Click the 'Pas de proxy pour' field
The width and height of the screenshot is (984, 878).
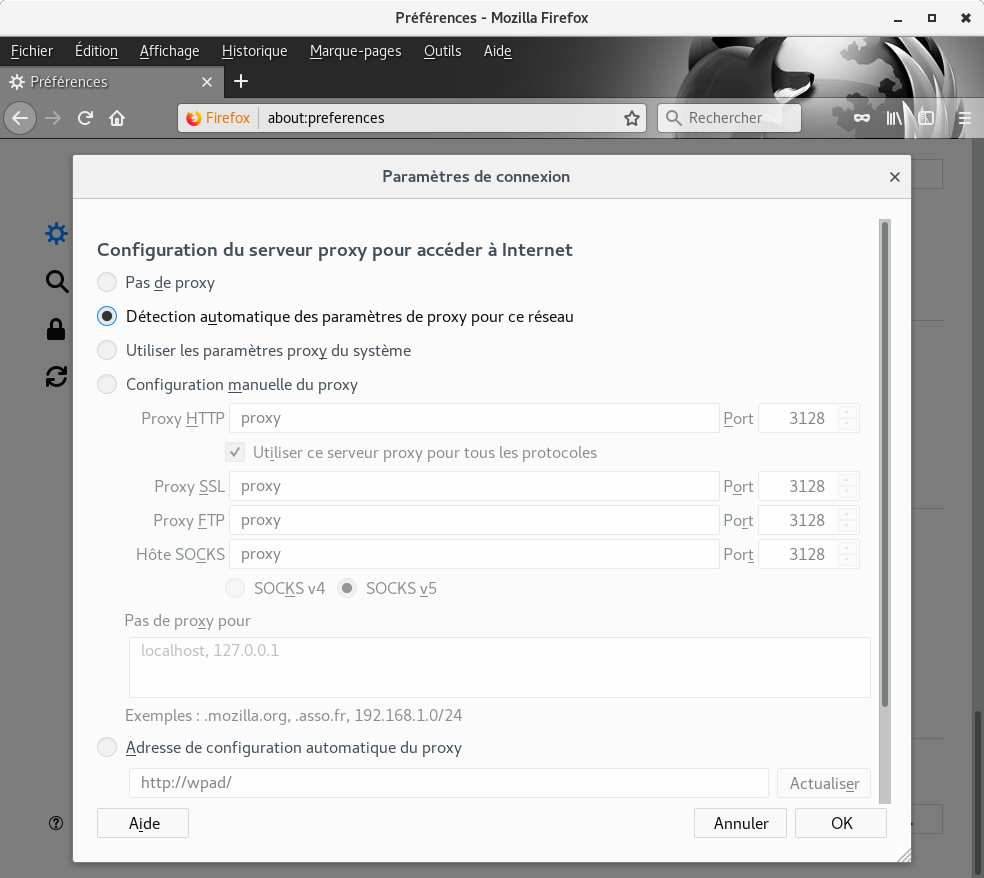498,666
